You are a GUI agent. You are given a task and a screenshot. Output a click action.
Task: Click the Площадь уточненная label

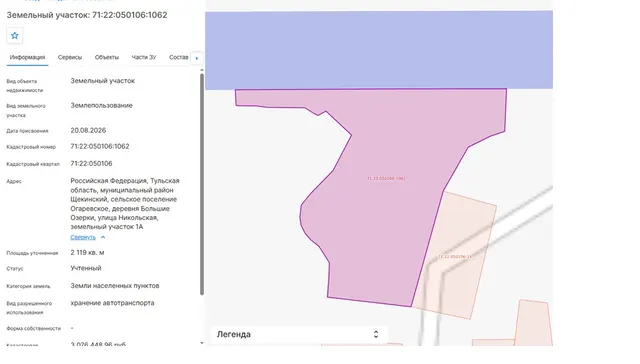[32, 253]
